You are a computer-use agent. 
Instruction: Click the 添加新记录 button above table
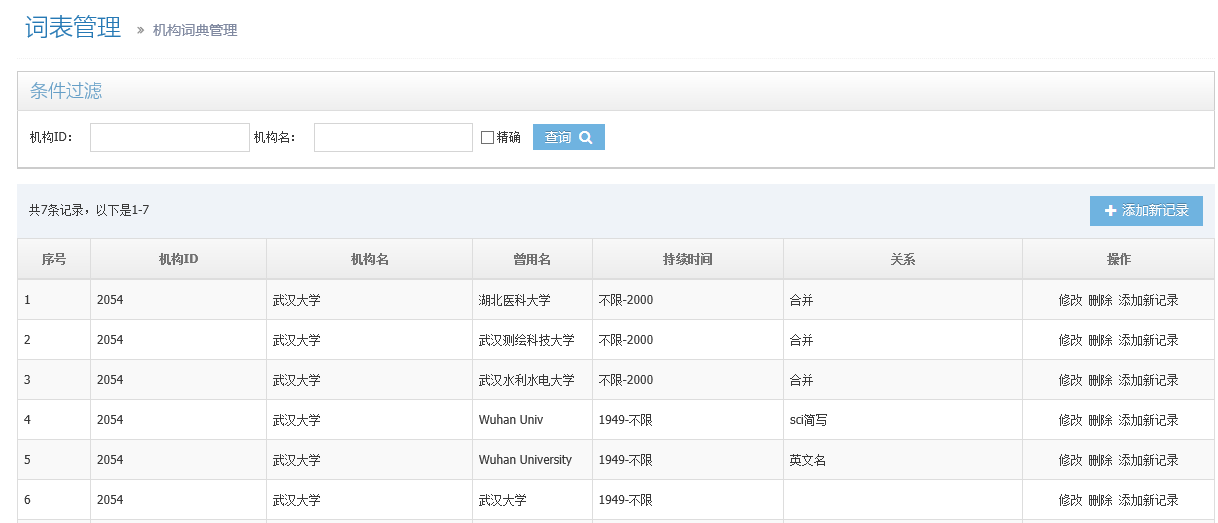pyautogui.click(x=1146, y=211)
